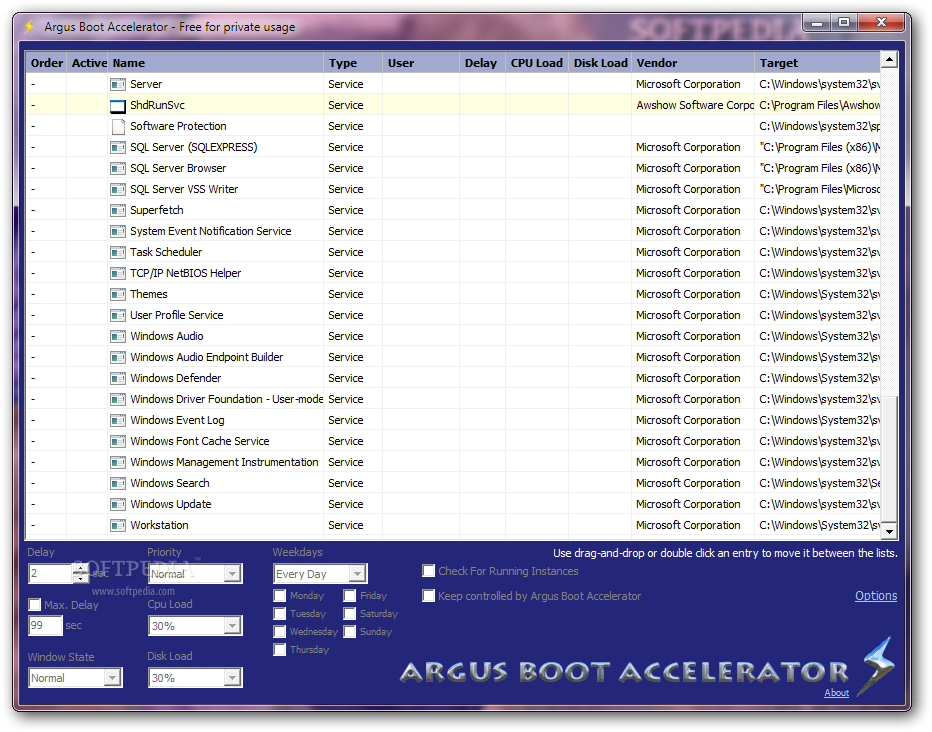
Task: Click the Max. Delay 99 input field
Action: click(45, 626)
